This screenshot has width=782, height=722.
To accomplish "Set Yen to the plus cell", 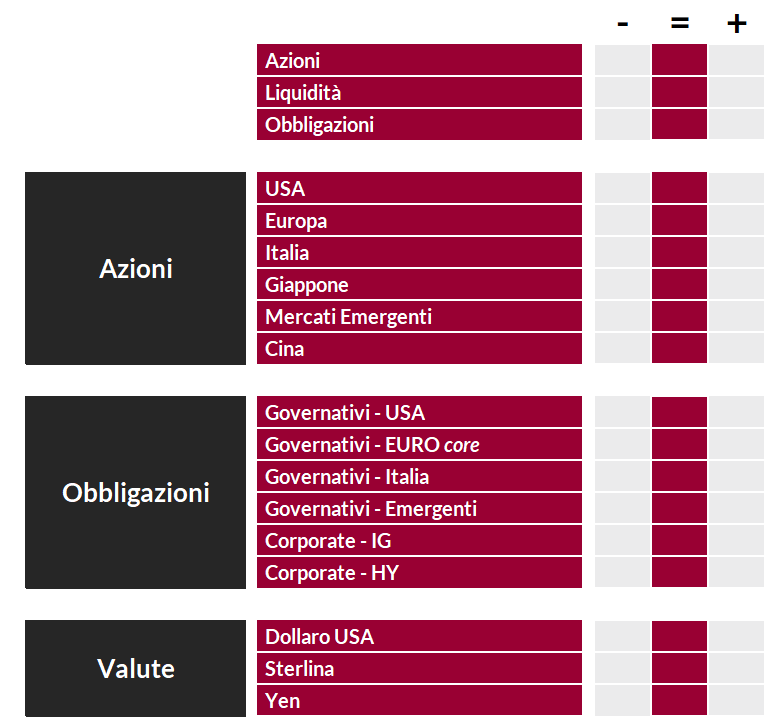I will point(737,700).
